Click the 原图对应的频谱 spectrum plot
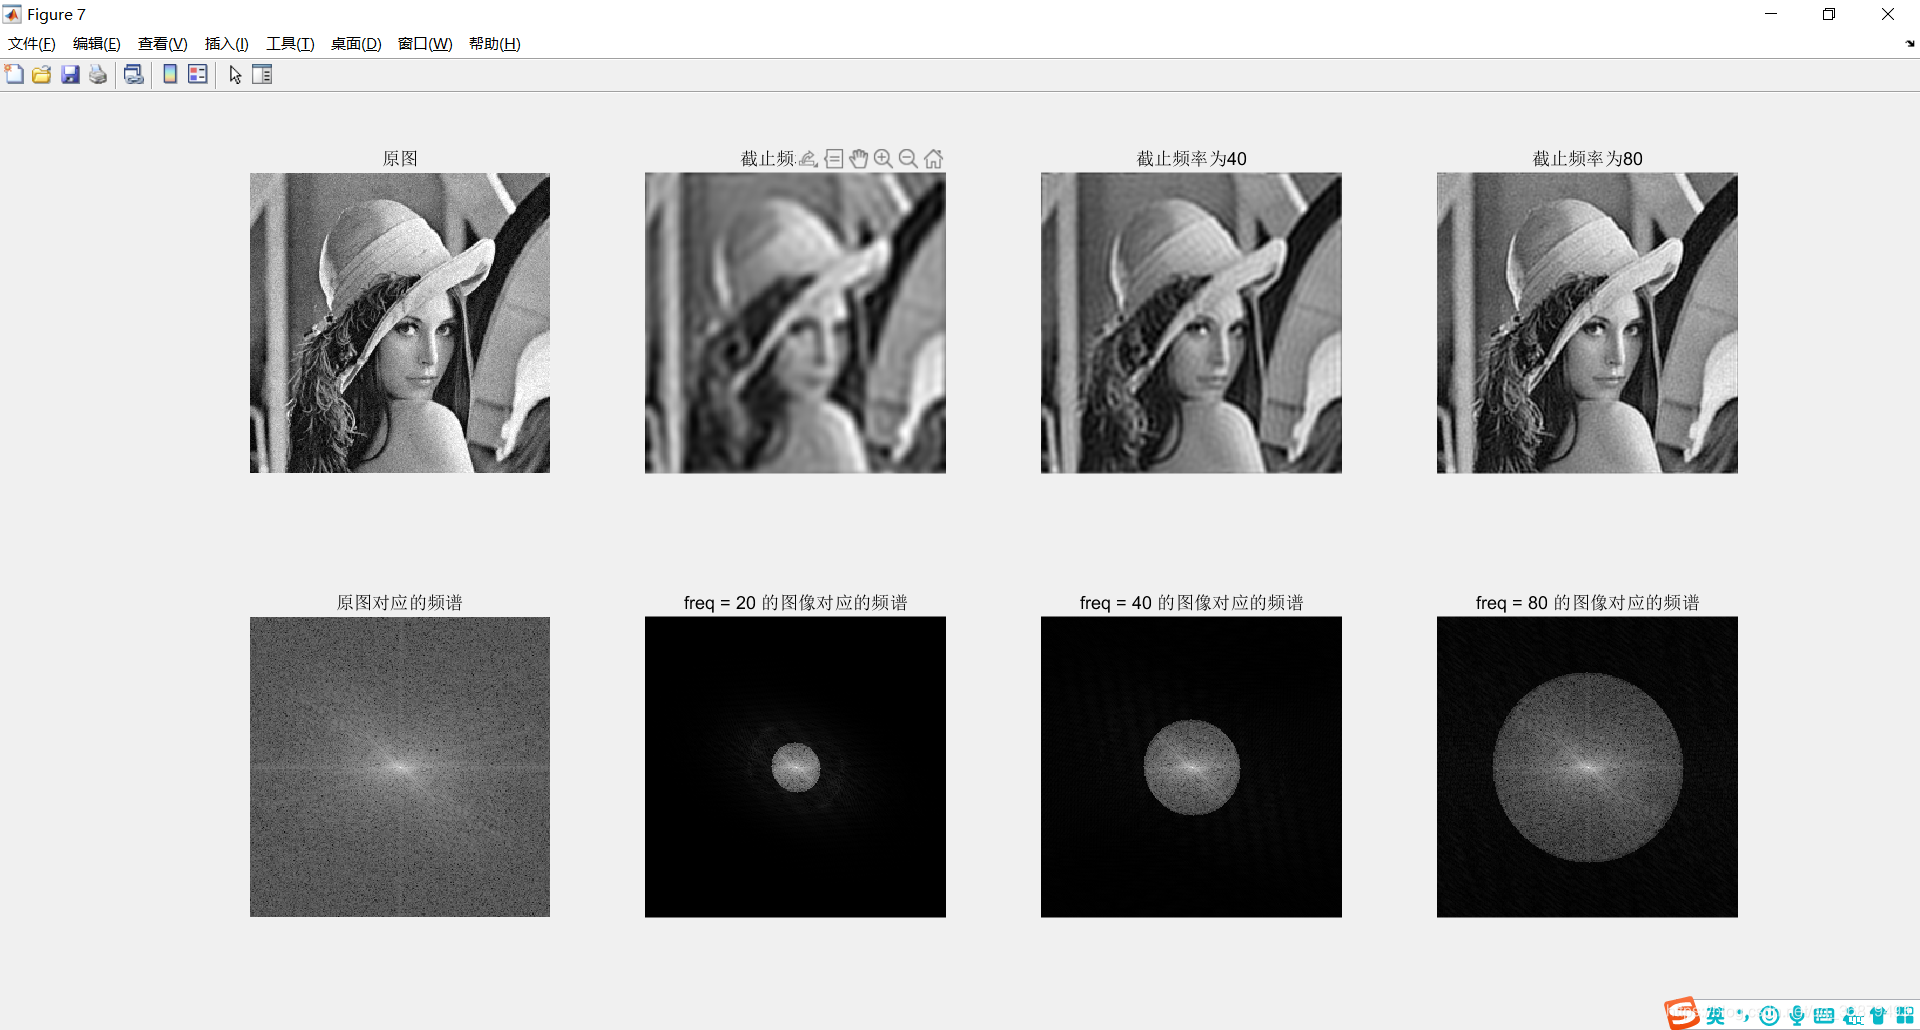 pos(400,767)
